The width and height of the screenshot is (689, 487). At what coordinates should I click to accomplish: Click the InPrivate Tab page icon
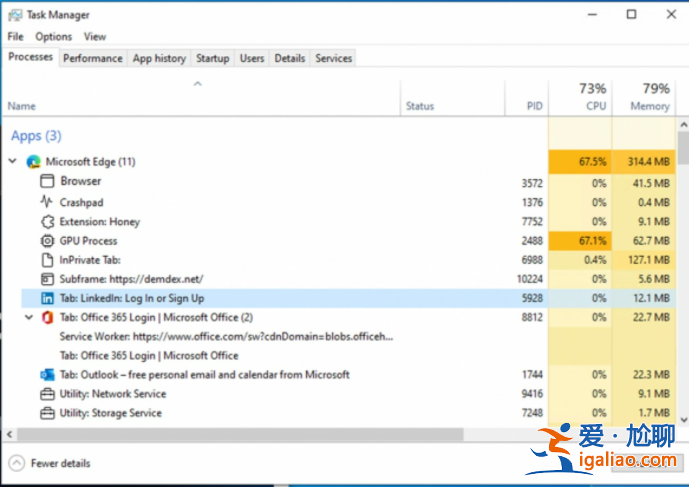[47, 260]
